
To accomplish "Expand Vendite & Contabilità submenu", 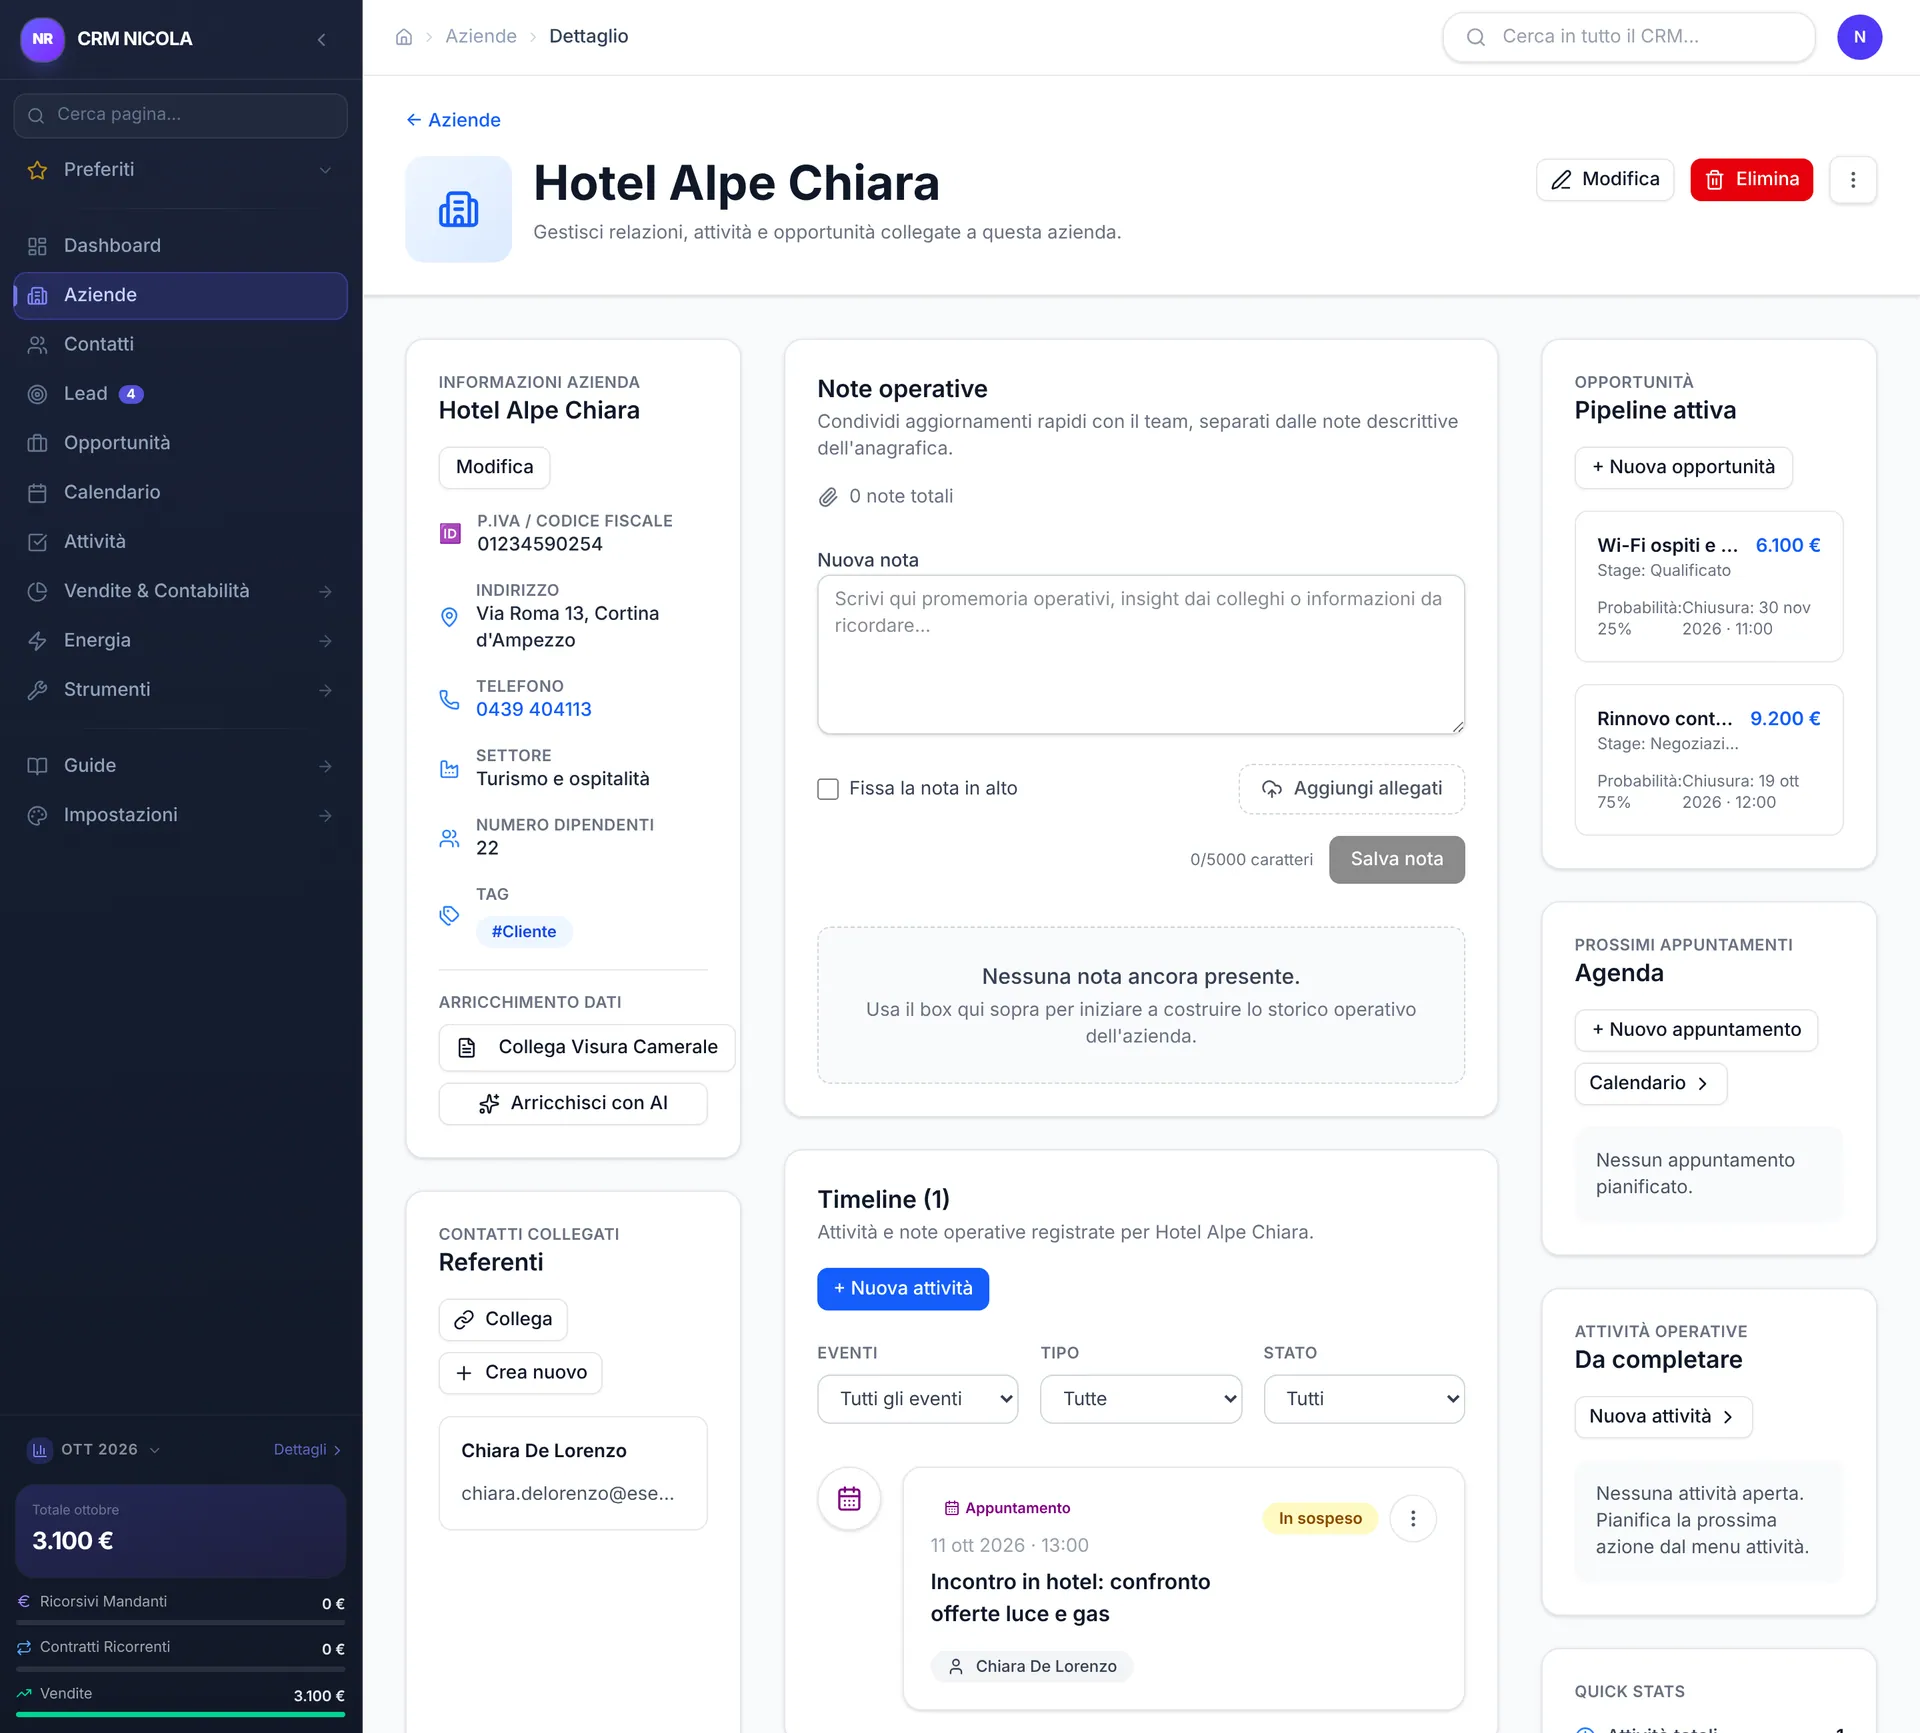I will 180,591.
